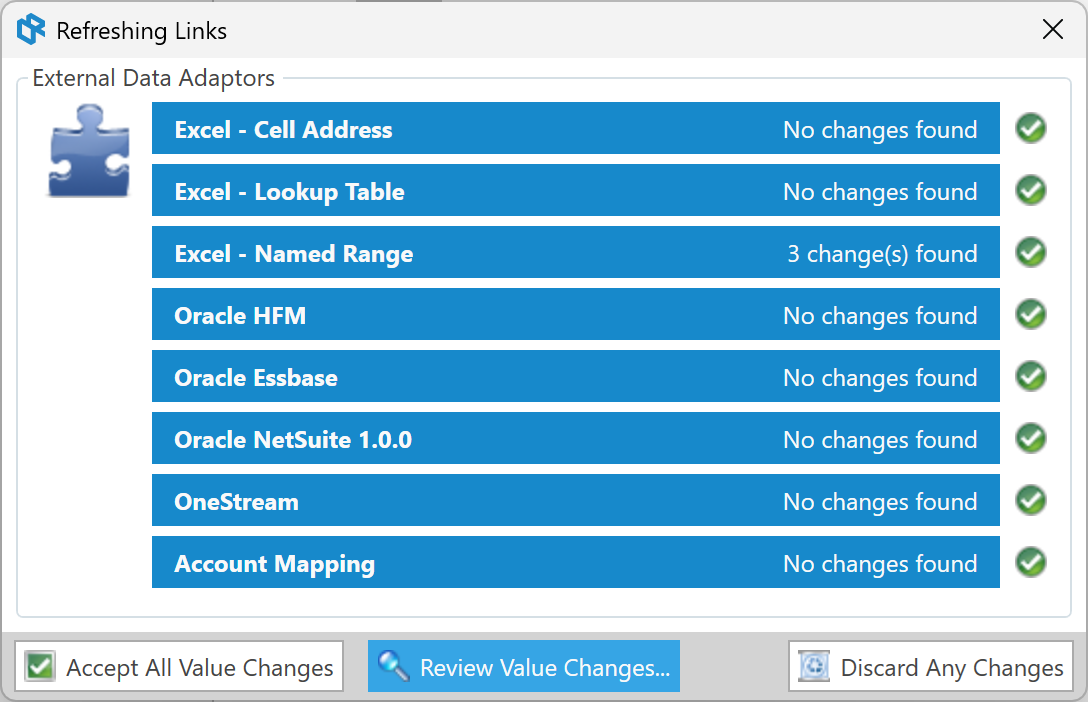
Task: Click the green check icon for Excel - Cell Address
Action: 1031,128
